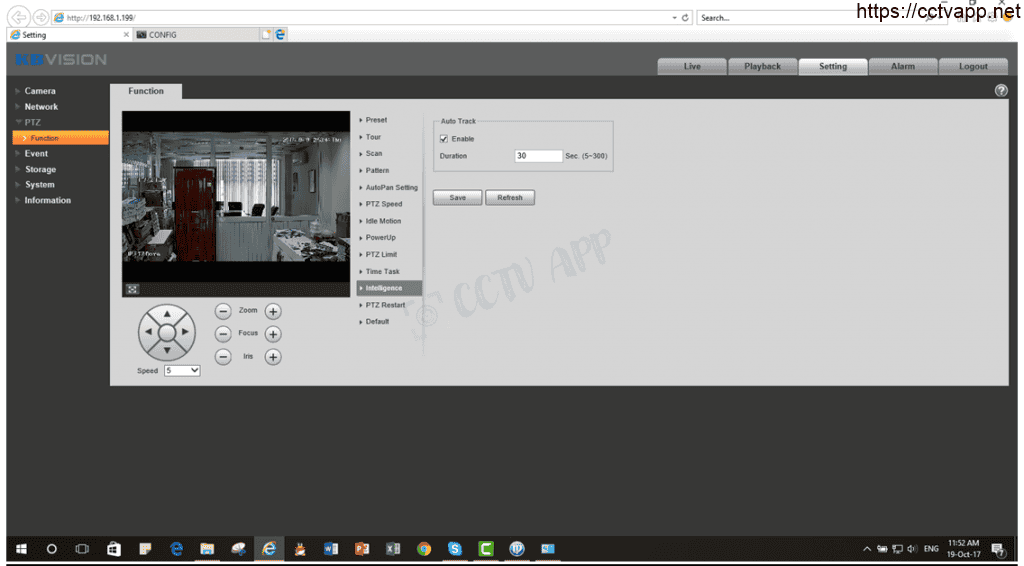Expand the Camera section in sidebar
The image size is (1024, 566).
coord(40,91)
